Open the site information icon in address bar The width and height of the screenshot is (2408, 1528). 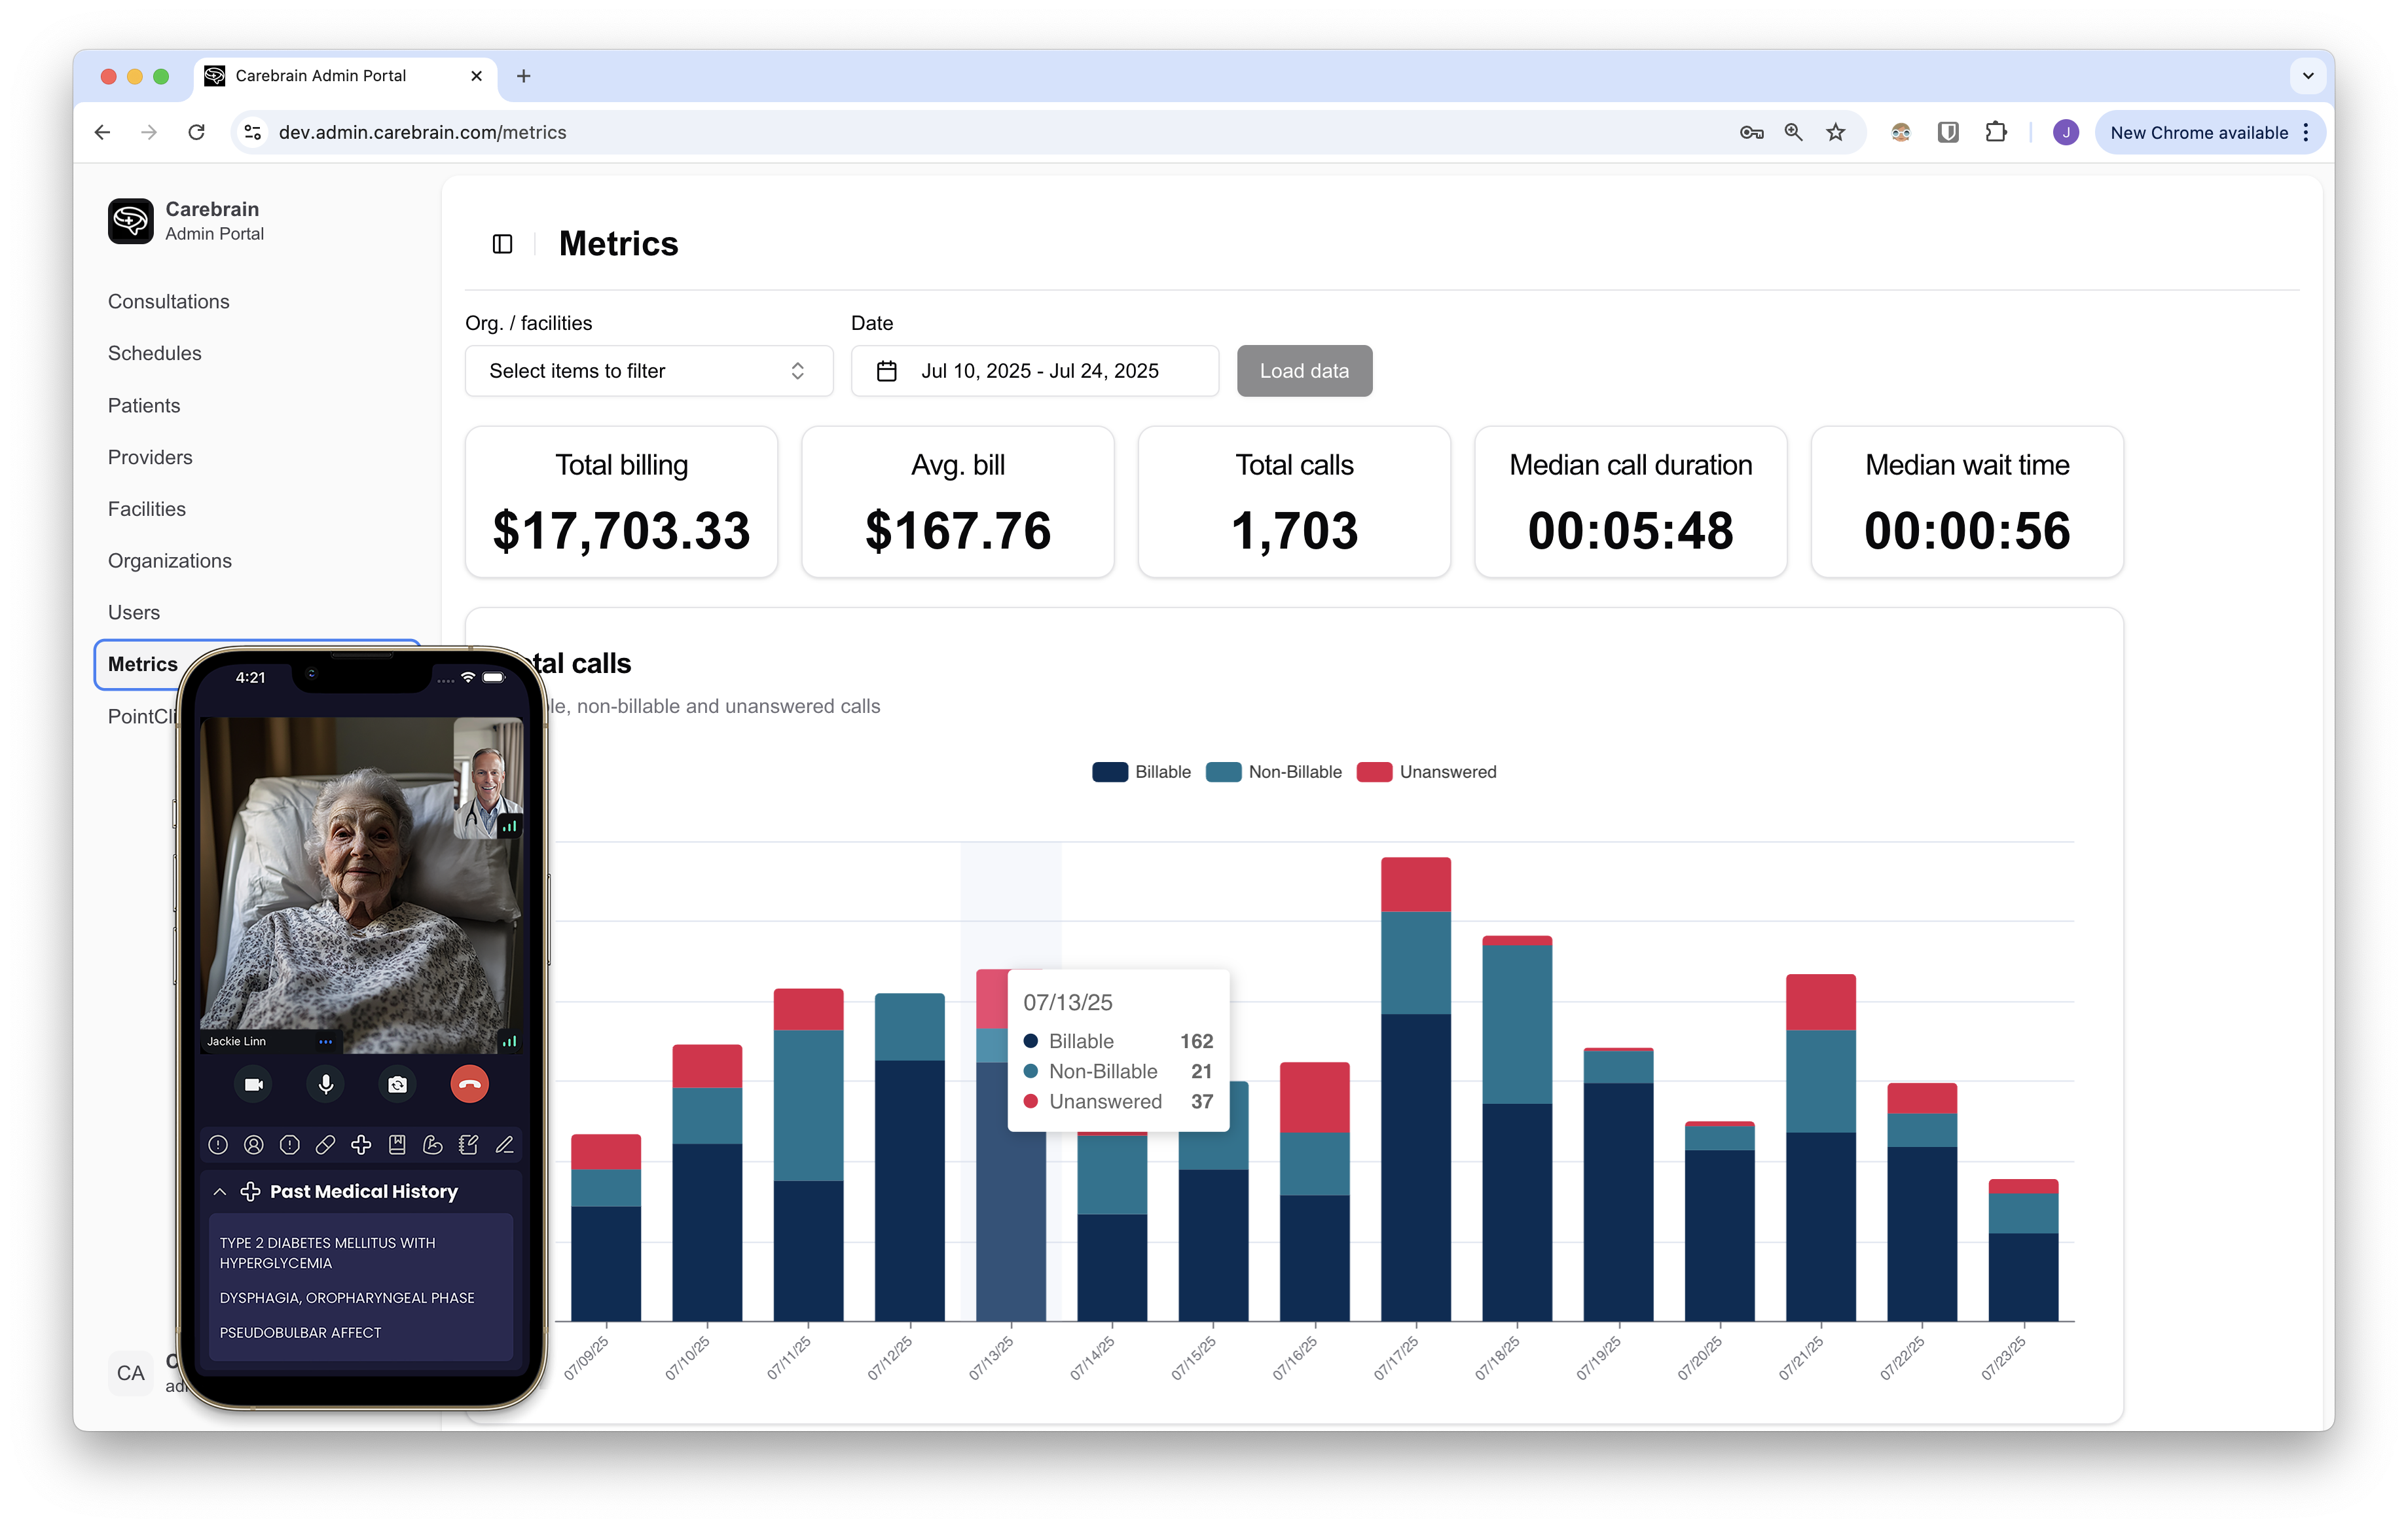click(253, 132)
